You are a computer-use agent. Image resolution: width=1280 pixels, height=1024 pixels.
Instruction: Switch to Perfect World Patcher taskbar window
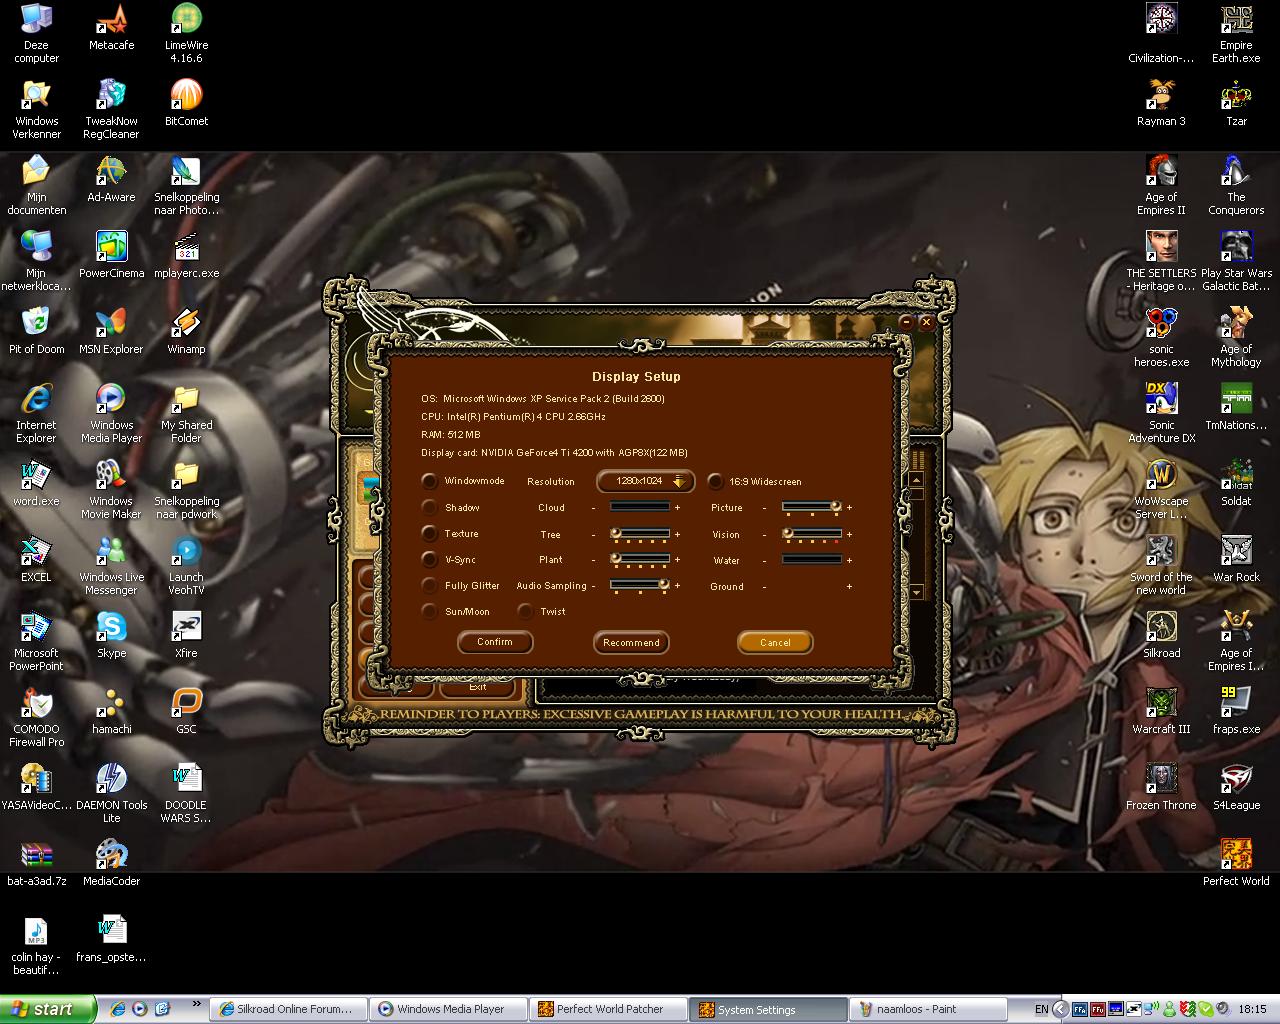pyautogui.click(x=609, y=1009)
